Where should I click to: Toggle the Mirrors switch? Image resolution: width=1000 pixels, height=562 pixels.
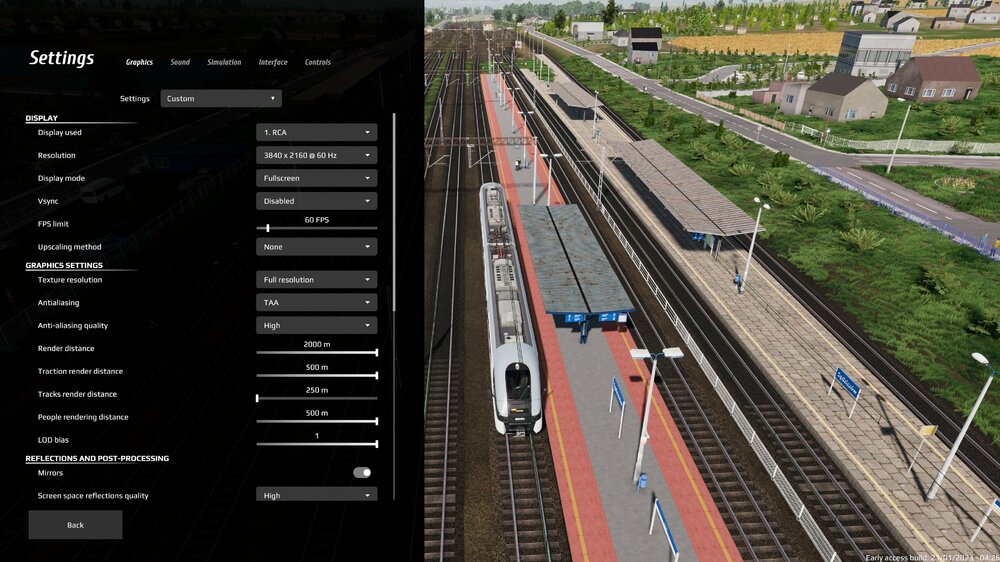[x=362, y=473]
